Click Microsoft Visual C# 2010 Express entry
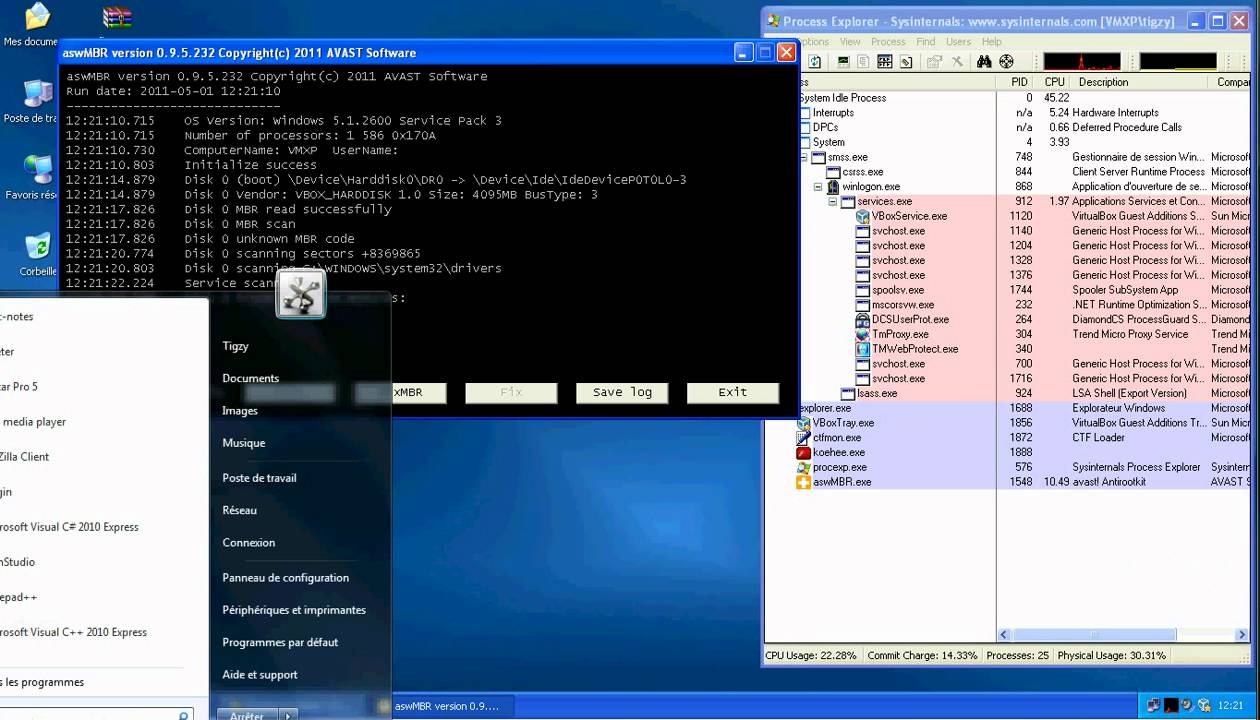This screenshot has width=1260, height=720. 69,527
